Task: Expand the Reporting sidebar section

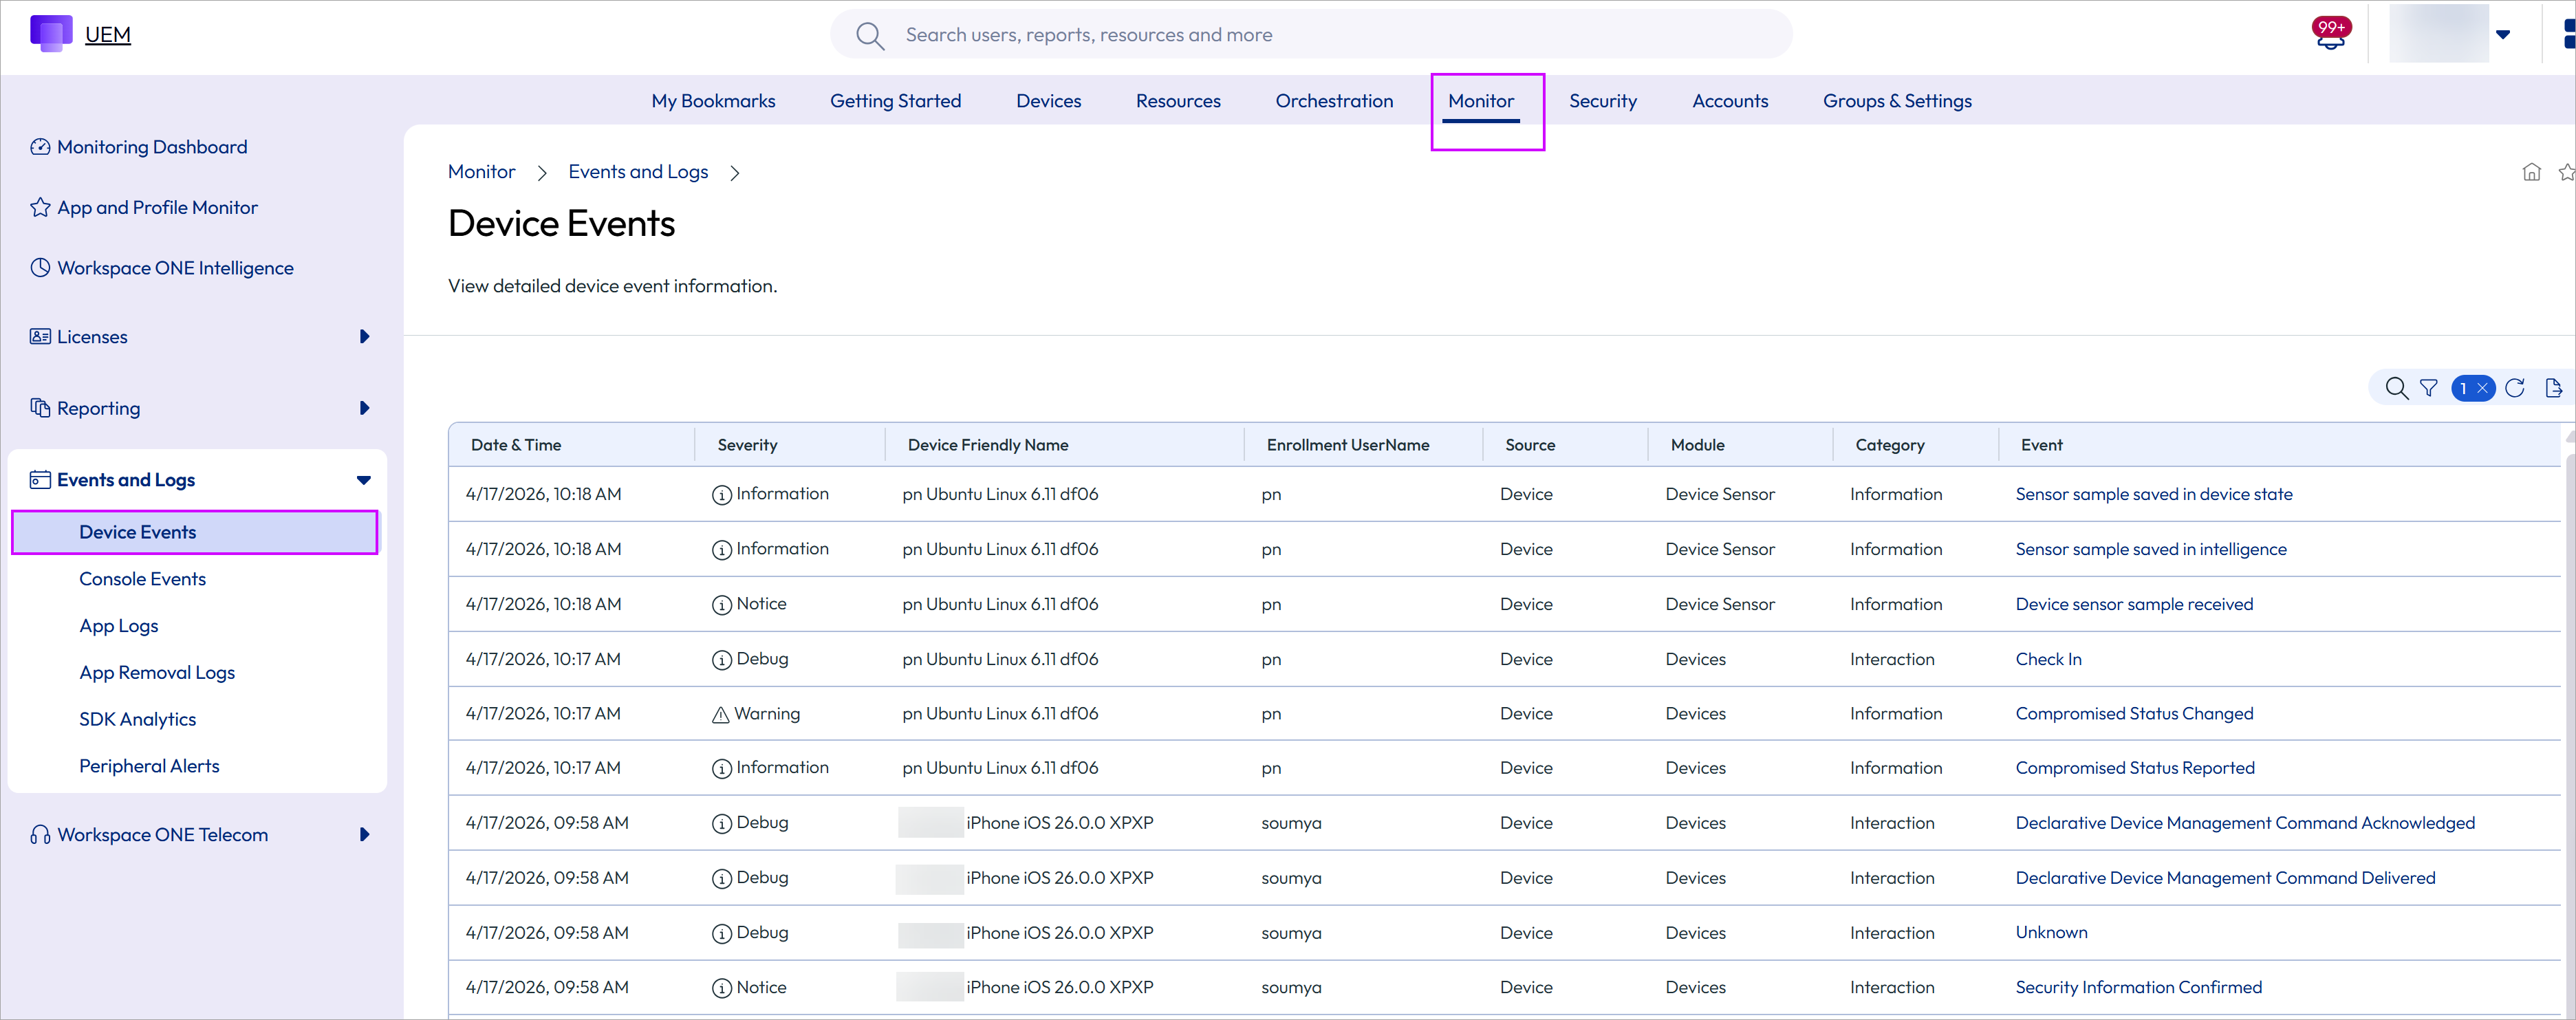Action: coord(364,408)
